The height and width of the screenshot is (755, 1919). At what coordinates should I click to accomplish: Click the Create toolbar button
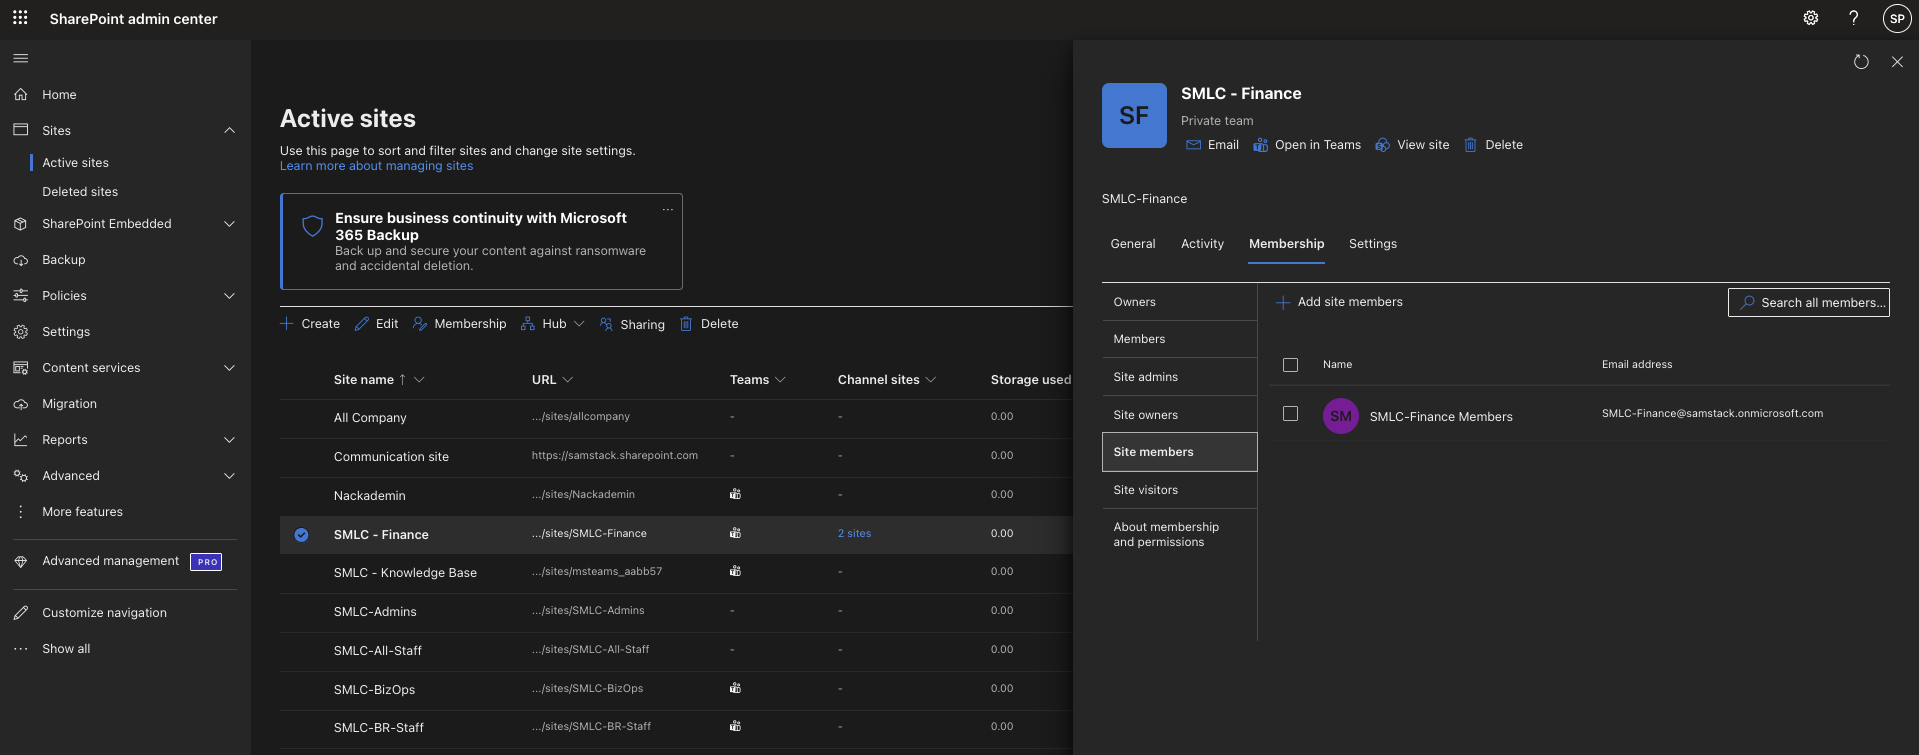[310, 324]
